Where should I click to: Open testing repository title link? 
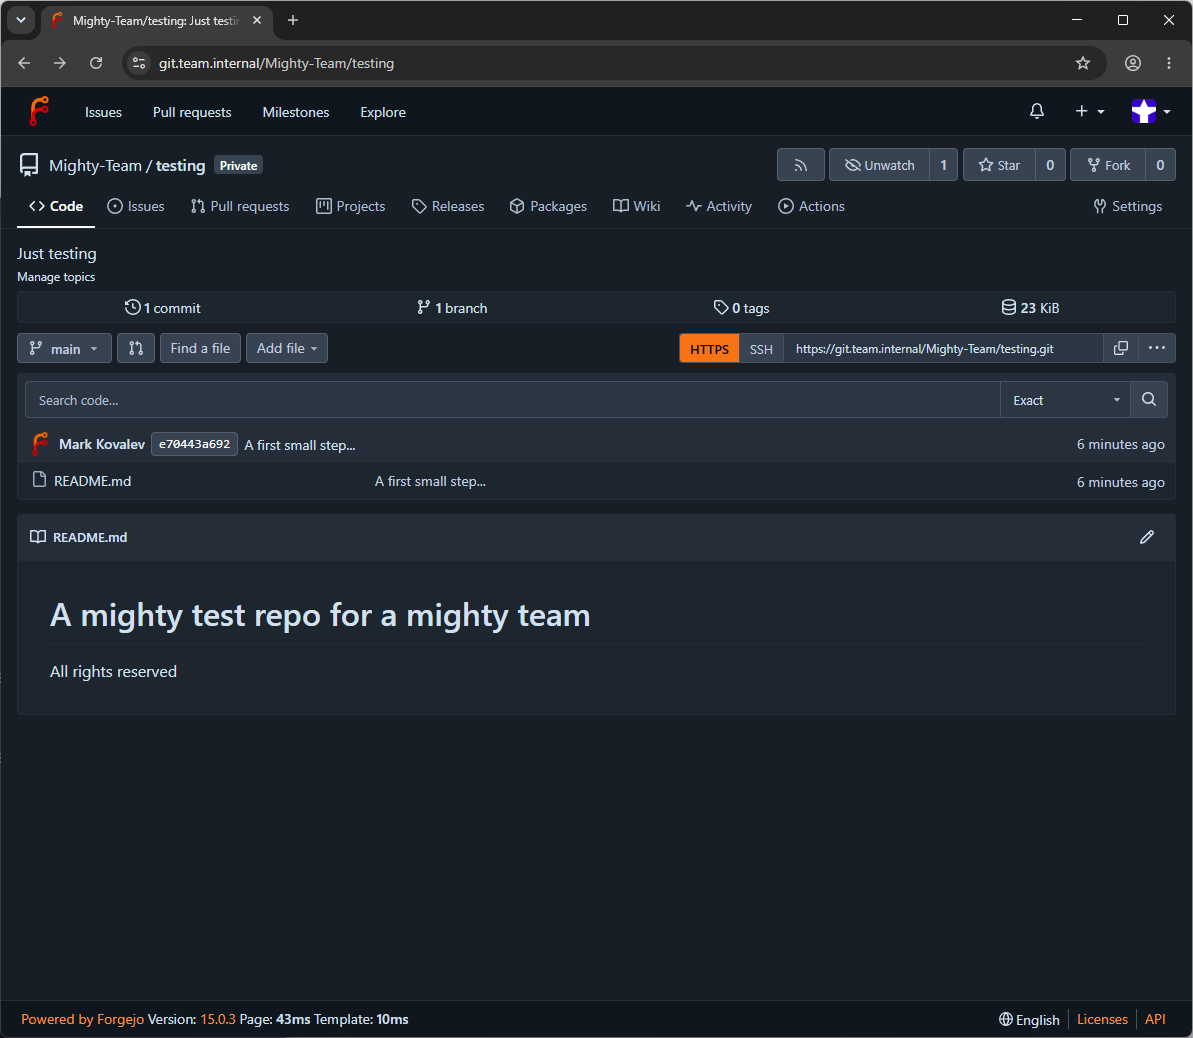tap(180, 165)
